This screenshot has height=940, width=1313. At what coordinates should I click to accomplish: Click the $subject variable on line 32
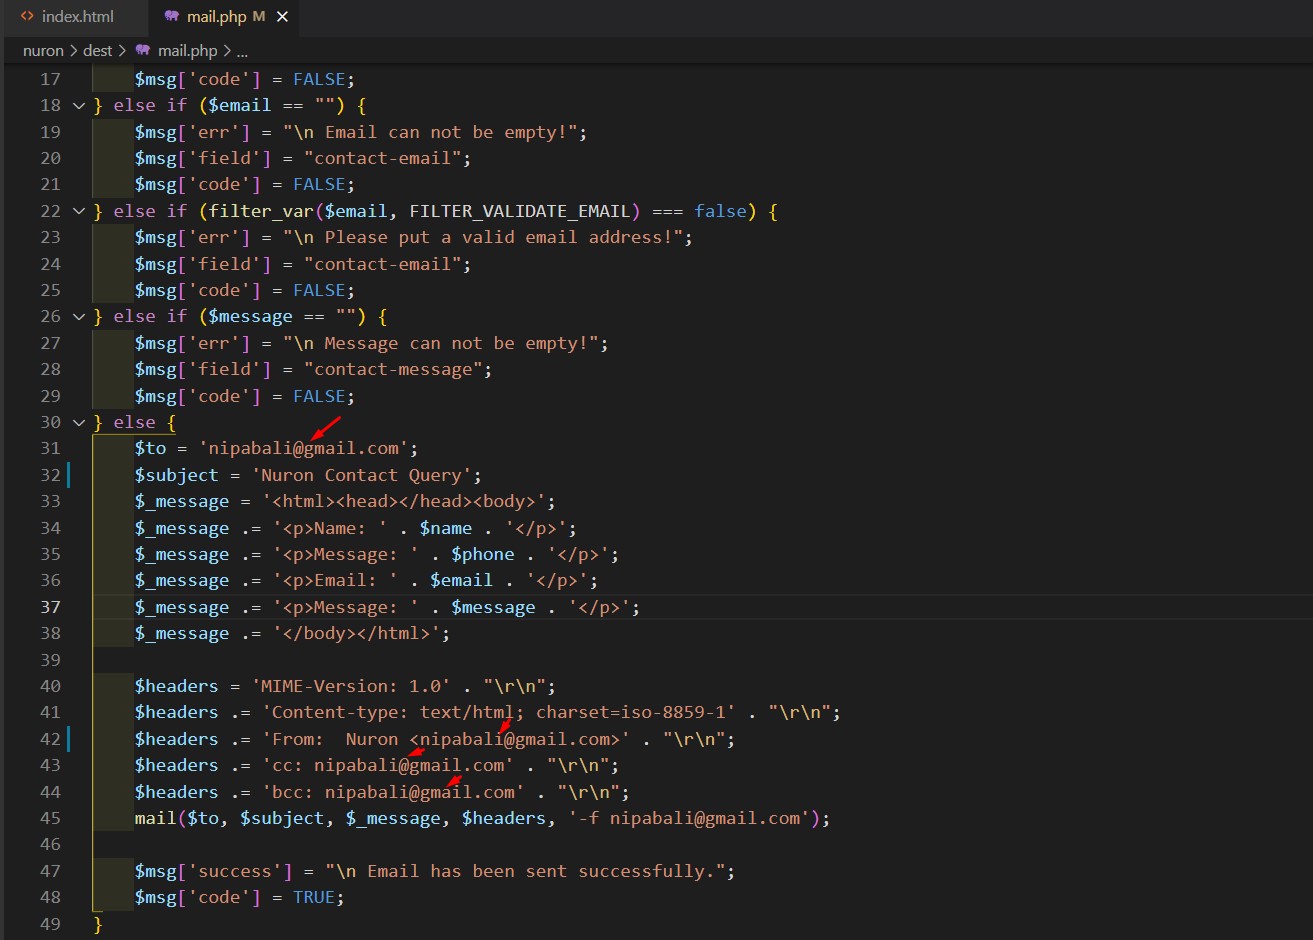(177, 475)
